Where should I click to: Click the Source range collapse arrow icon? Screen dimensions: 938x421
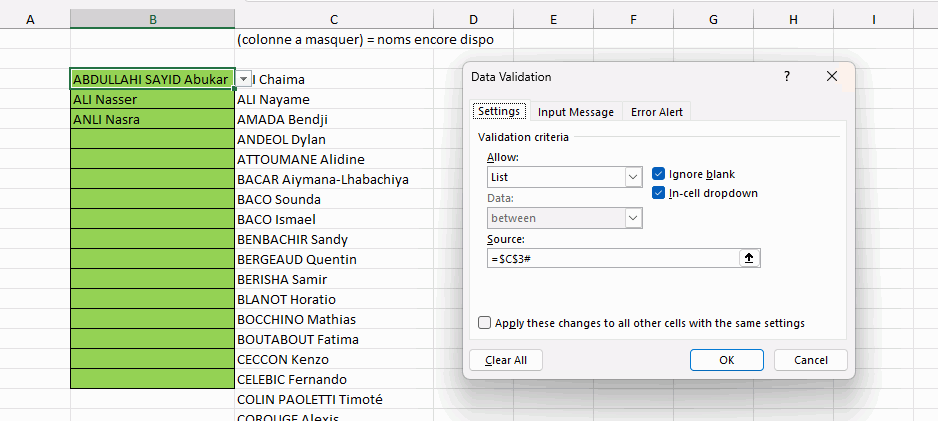tap(748, 258)
